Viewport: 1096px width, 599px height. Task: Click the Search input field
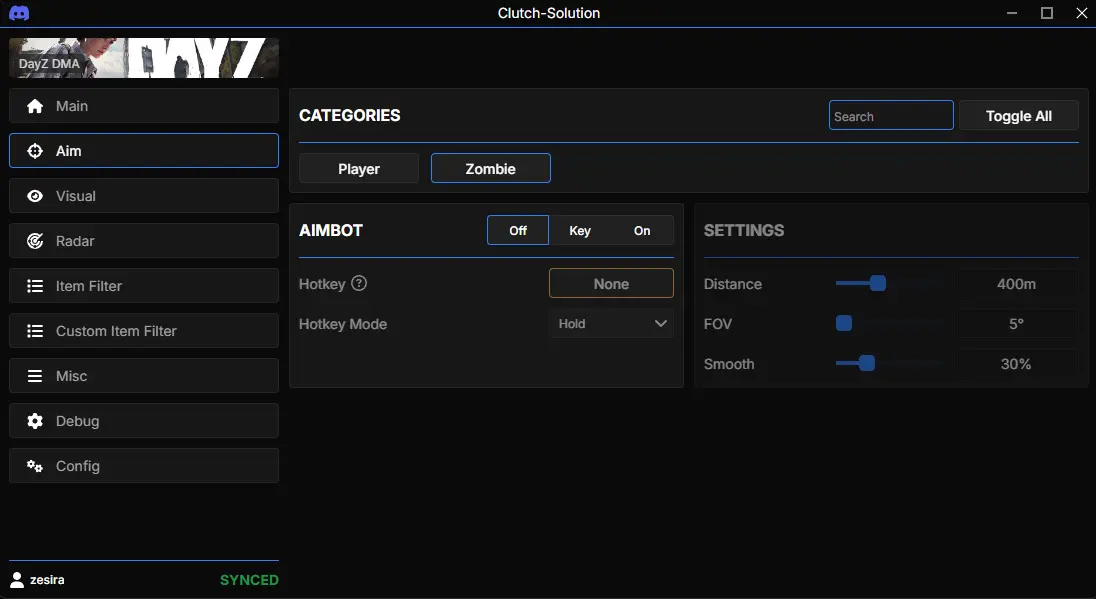[x=890, y=116]
